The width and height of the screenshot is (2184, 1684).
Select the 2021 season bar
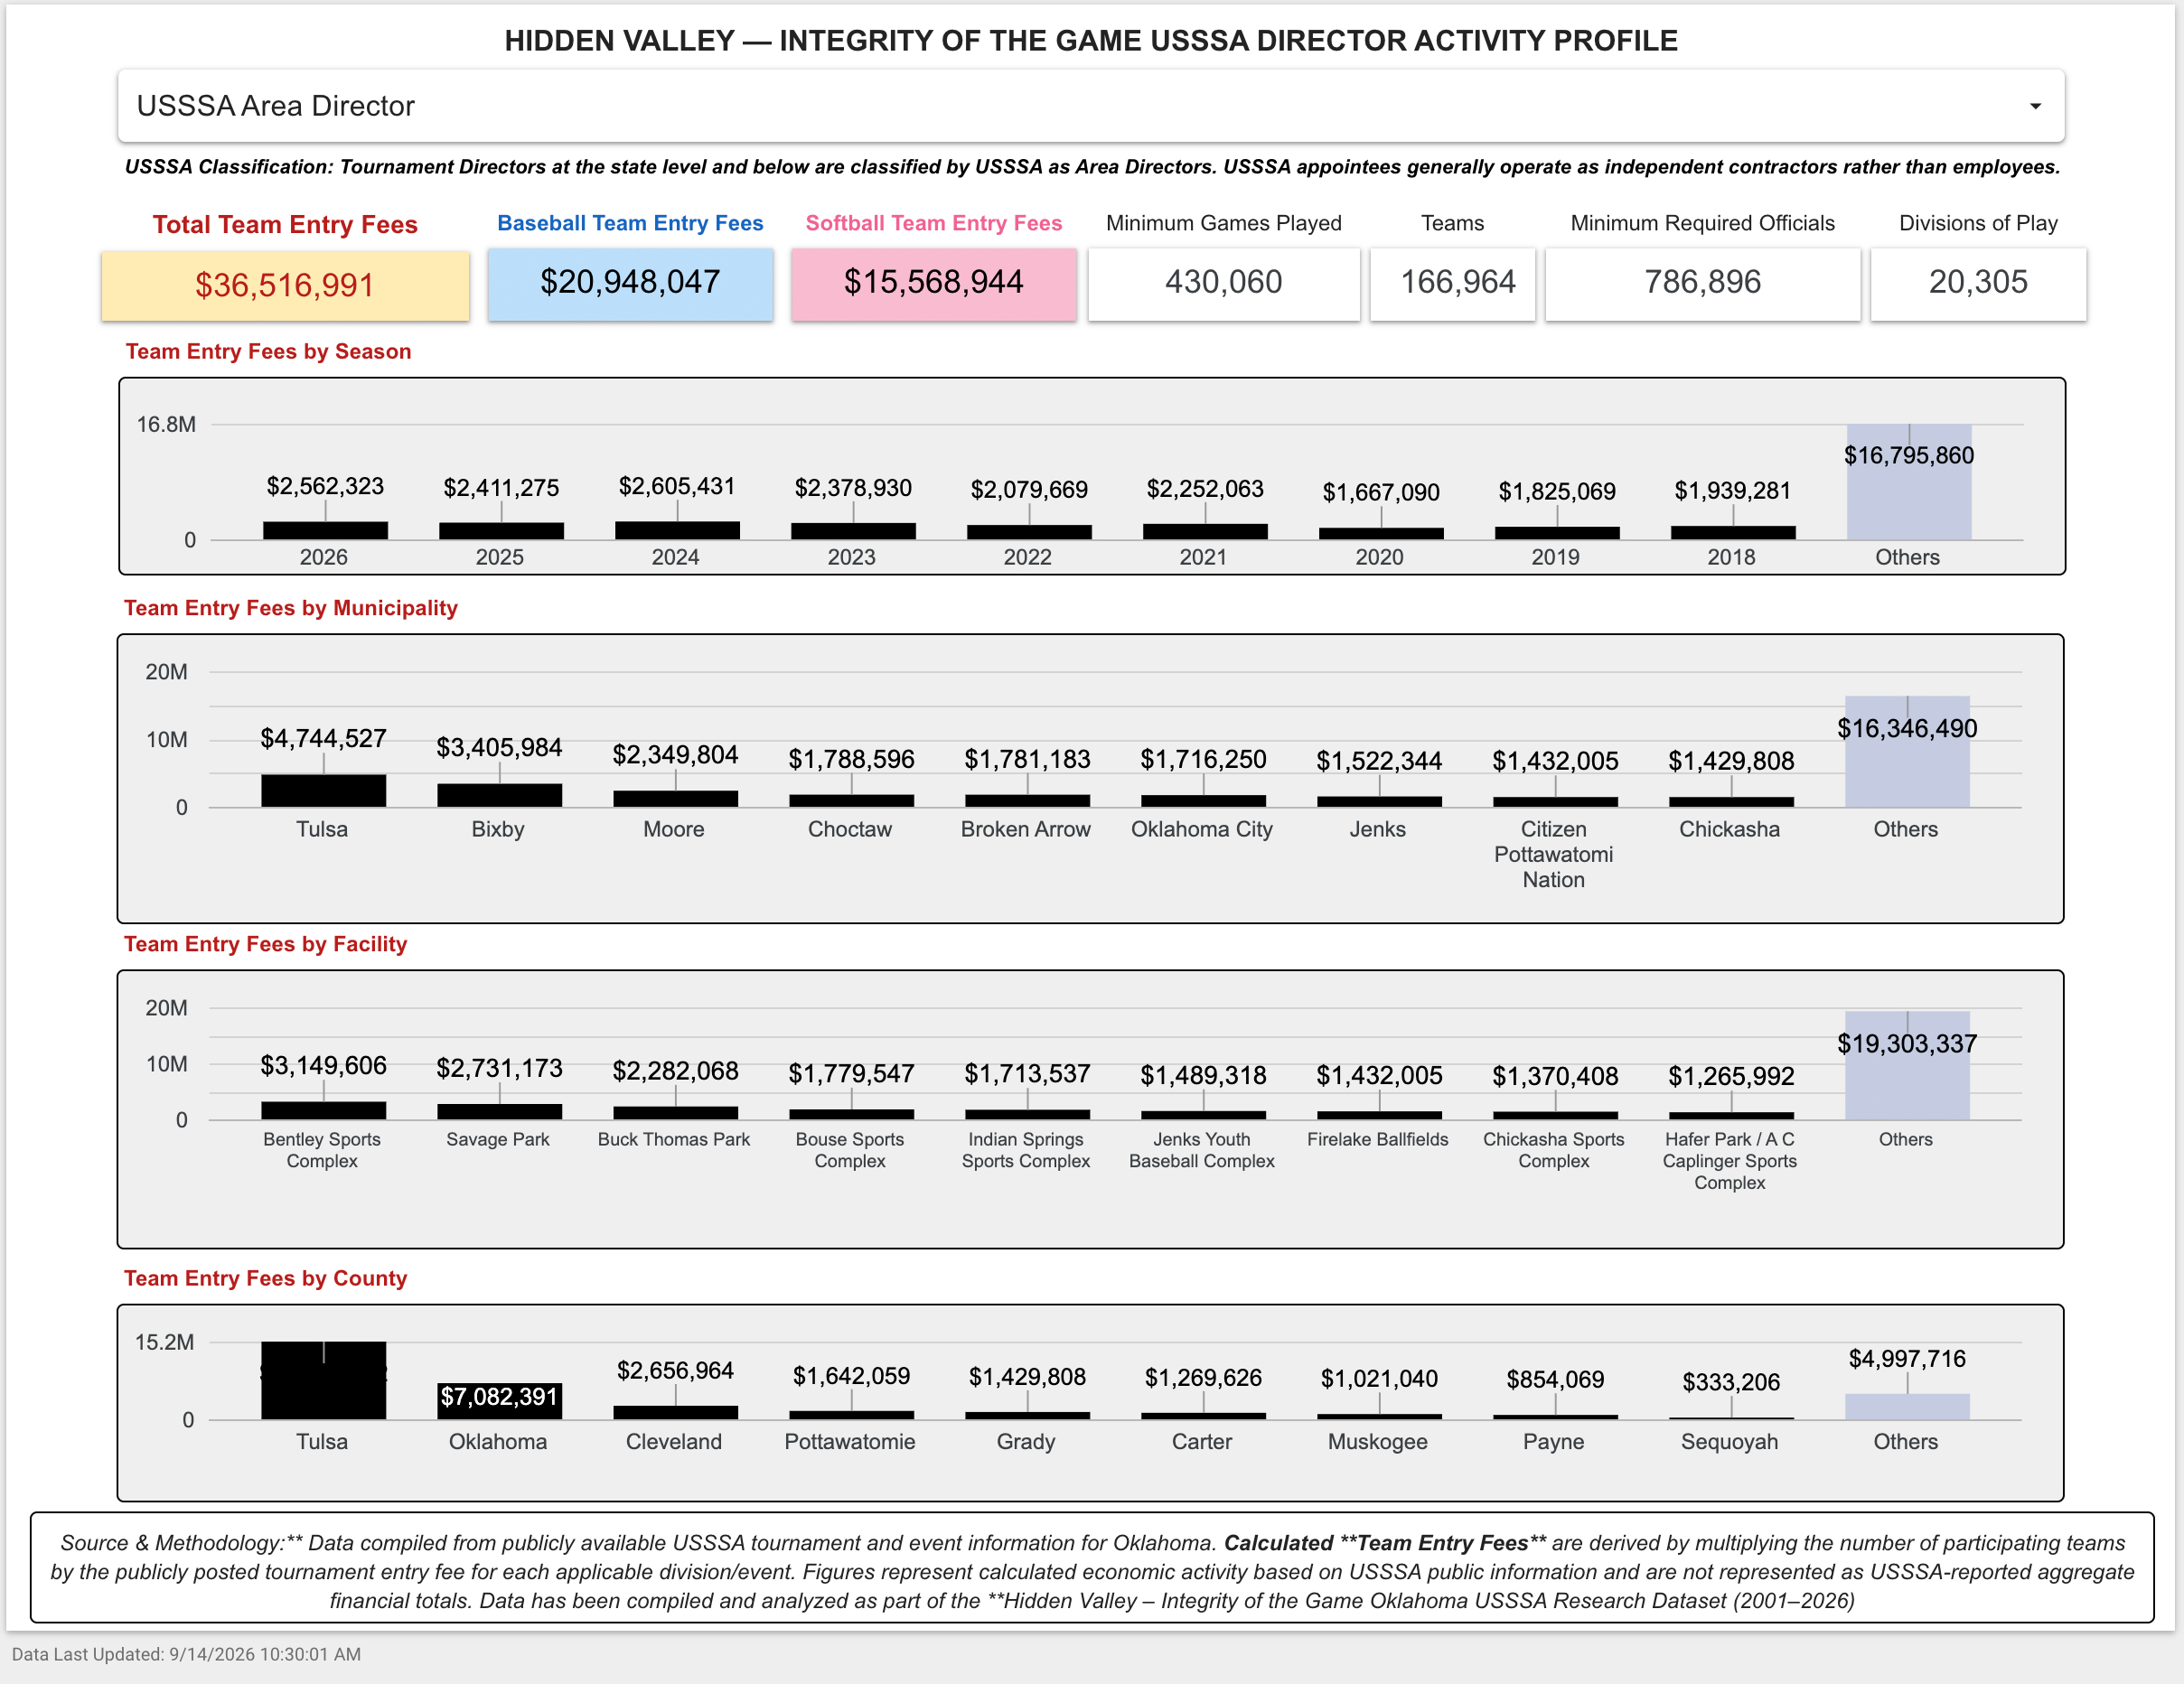(x=1205, y=532)
